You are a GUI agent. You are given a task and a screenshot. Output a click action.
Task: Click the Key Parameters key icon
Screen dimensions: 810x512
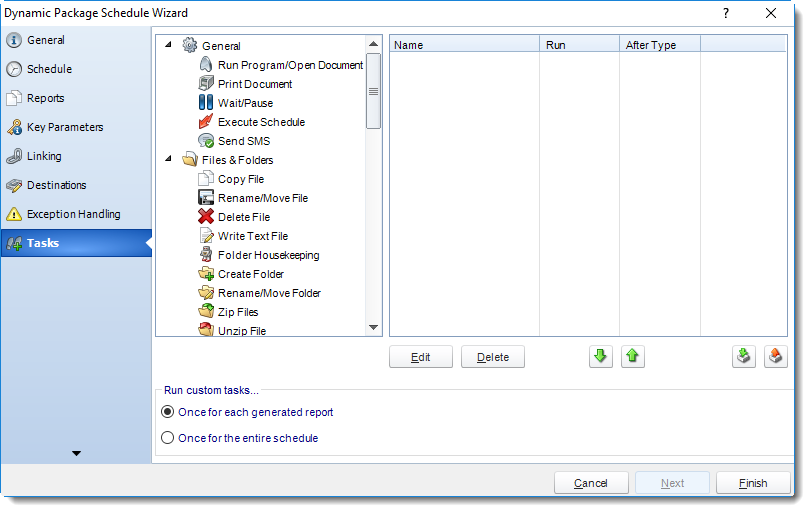coord(14,127)
